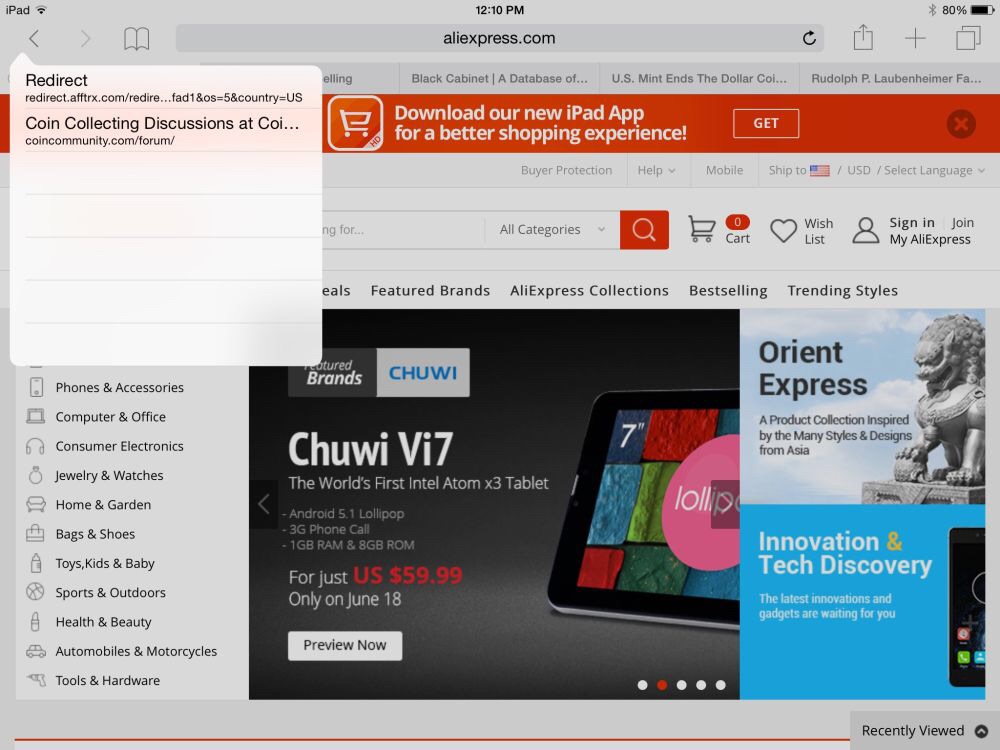Show all open tabs overview icon
Viewport: 1000px width, 750px height.
968,38
